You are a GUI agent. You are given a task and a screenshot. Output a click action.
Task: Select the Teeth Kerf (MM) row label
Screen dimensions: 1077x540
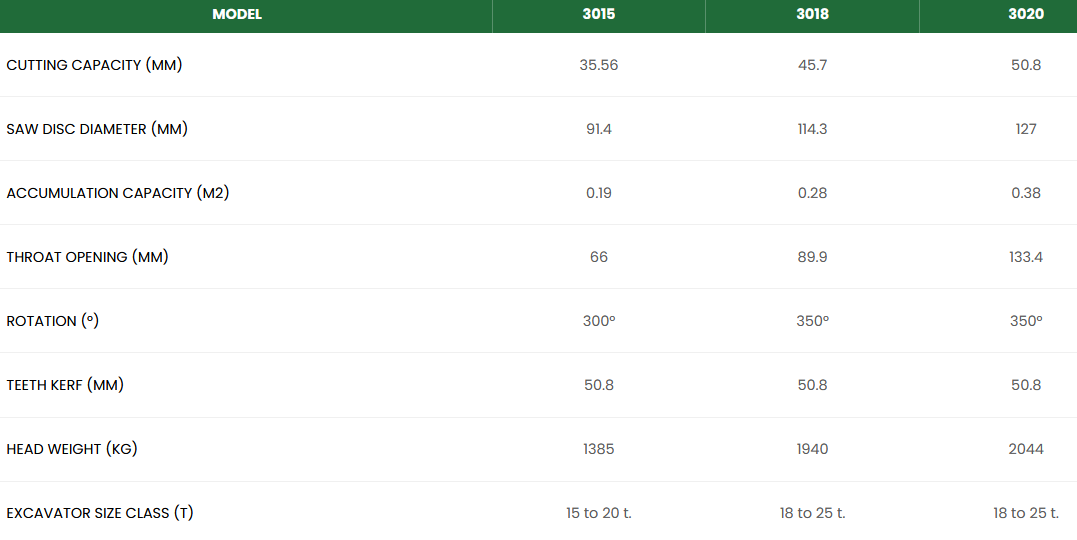(x=65, y=385)
